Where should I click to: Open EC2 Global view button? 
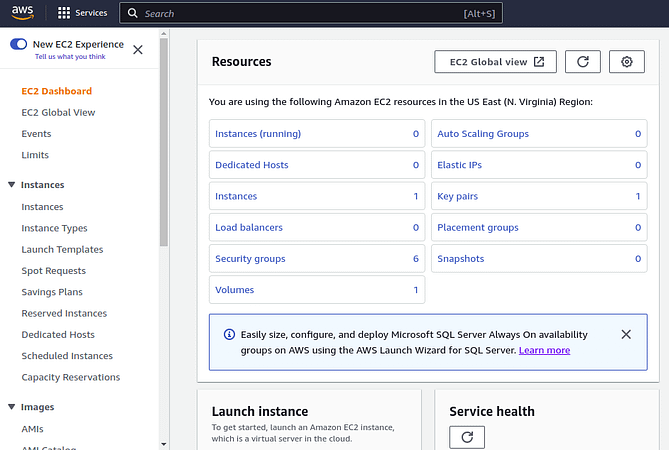coord(495,62)
